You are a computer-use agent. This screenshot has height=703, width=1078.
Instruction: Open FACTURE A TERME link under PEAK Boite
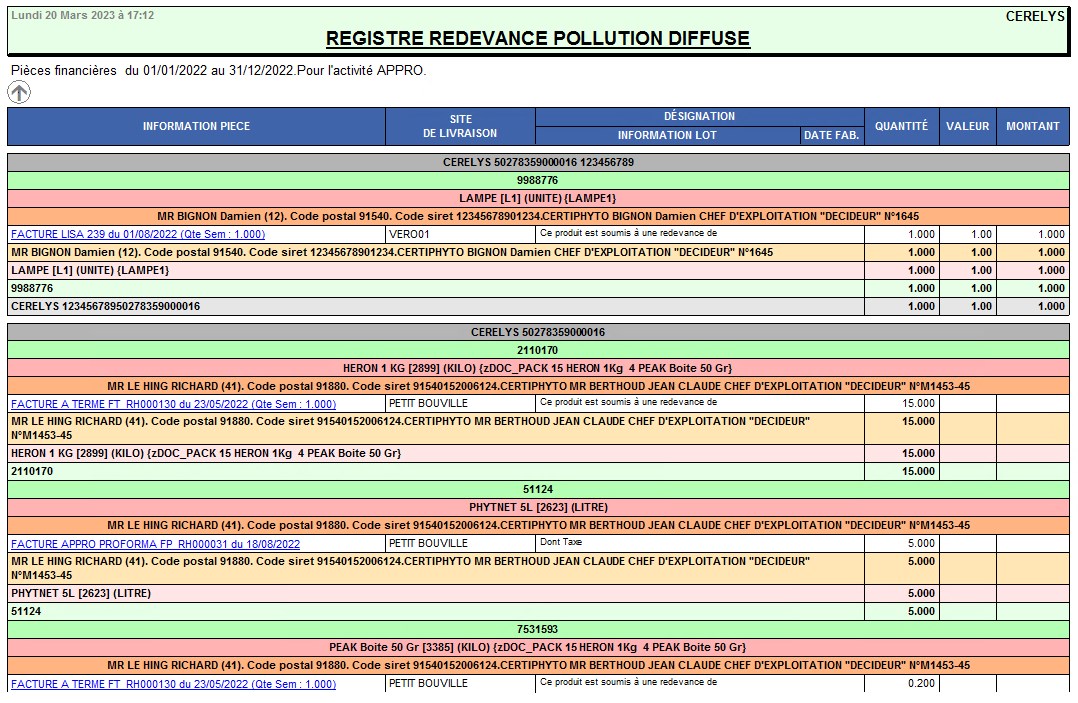pyautogui.click(x=173, y=684)
